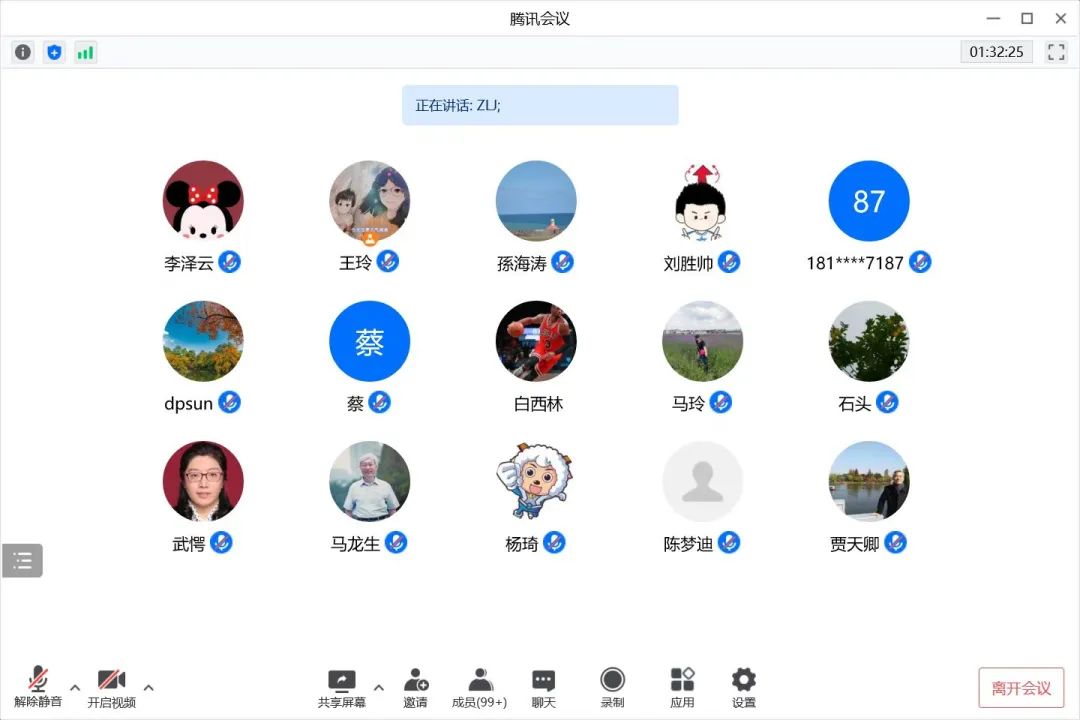Expand share options arrow beside 共享屏幕

tap(379, 687)
